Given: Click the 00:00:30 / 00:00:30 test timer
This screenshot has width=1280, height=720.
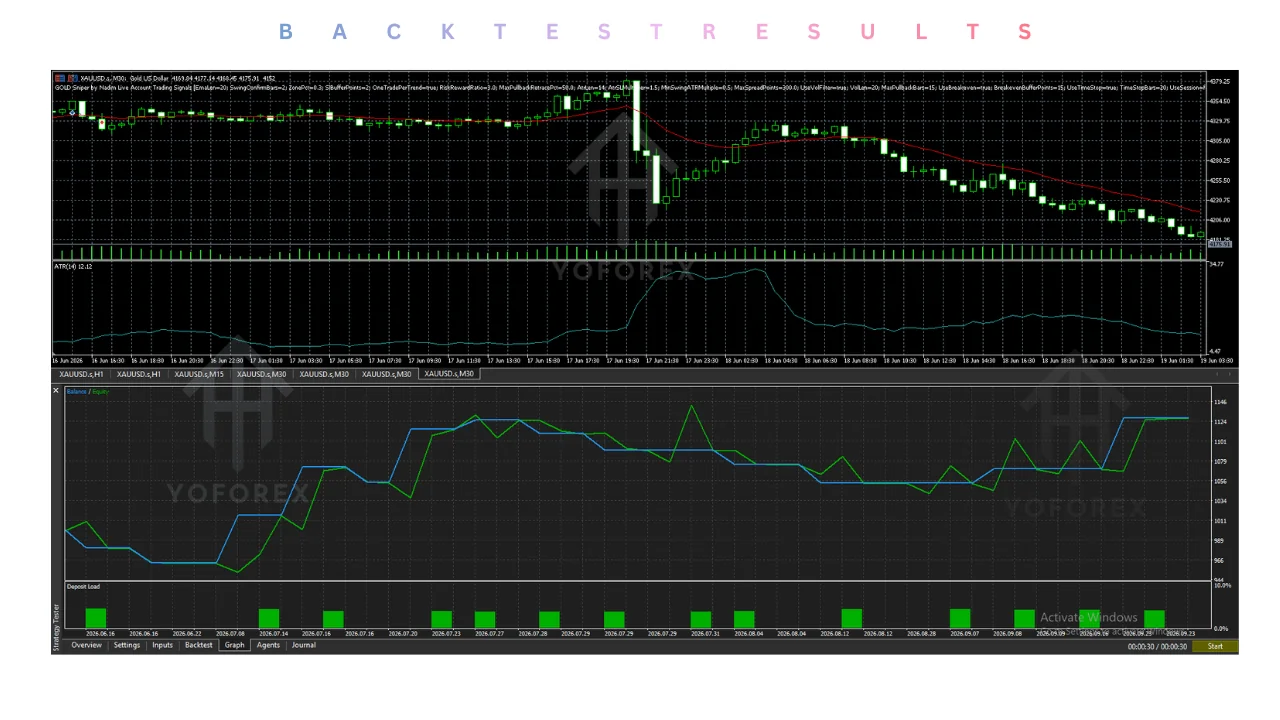Looking at the screenshot, I should [x=1158, y=647].
